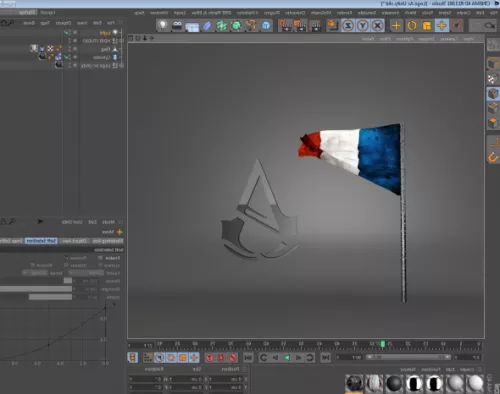Open the Objects menu in object manager

coord(63,23)
